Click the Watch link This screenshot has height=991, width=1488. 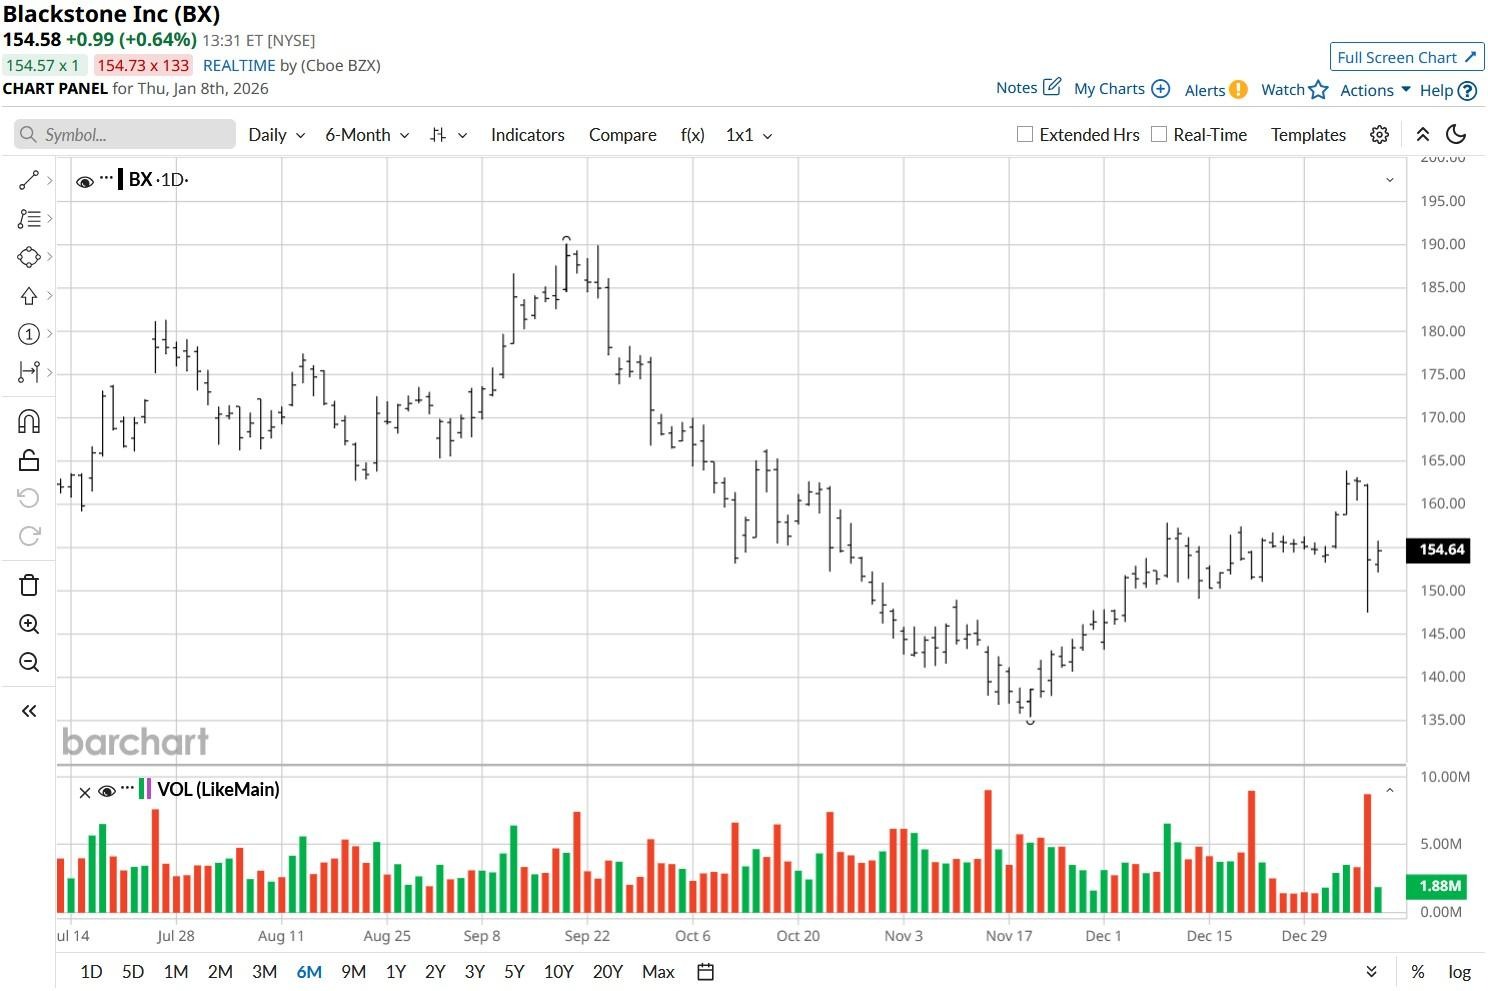(1283, 89)
